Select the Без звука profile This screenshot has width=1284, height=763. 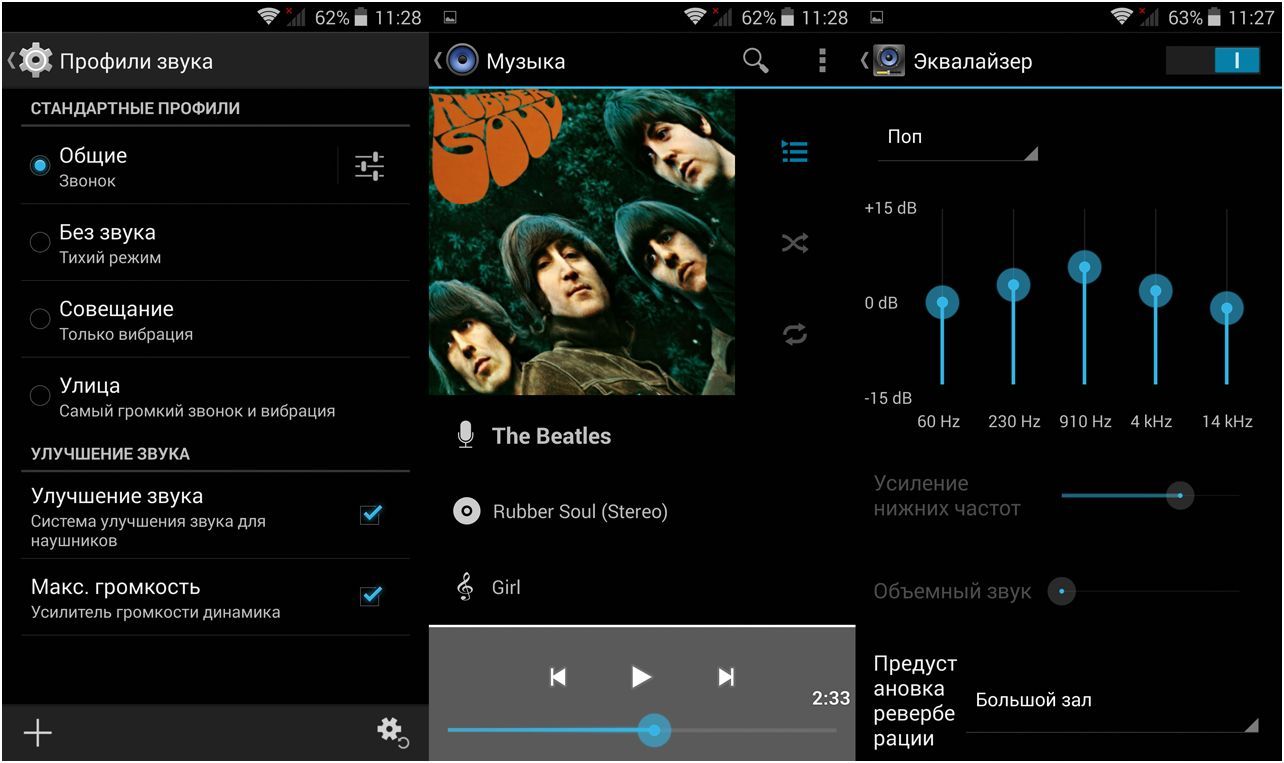40,242
